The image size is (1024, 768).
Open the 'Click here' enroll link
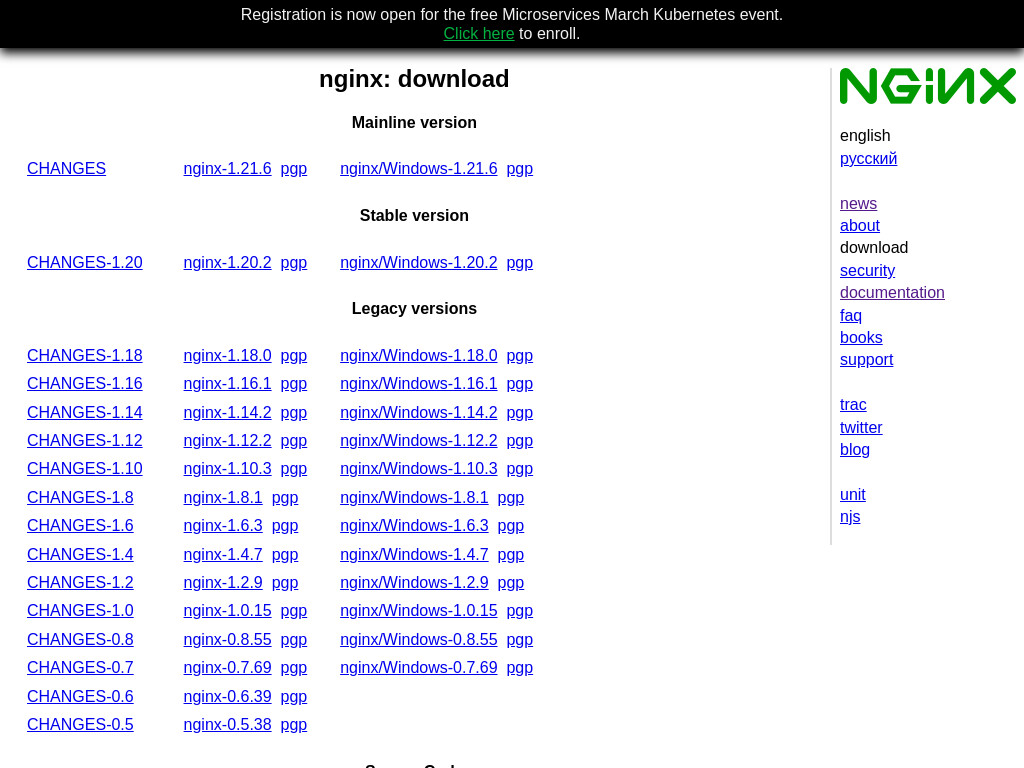(479, 33)
